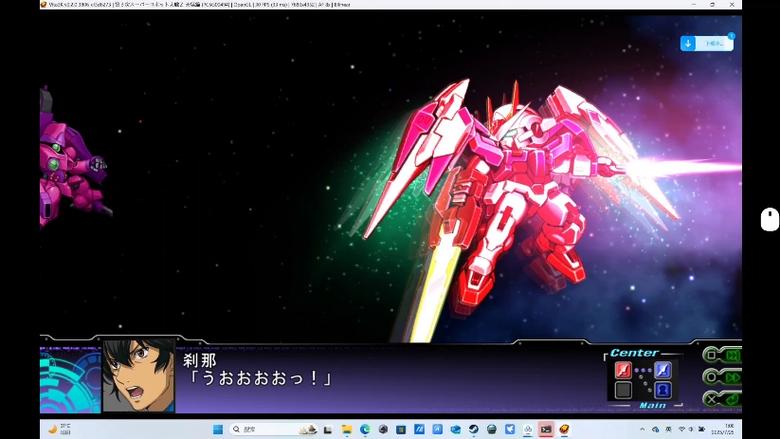Click the cyan radar panel at bottom left

click(x=70, y=380)
